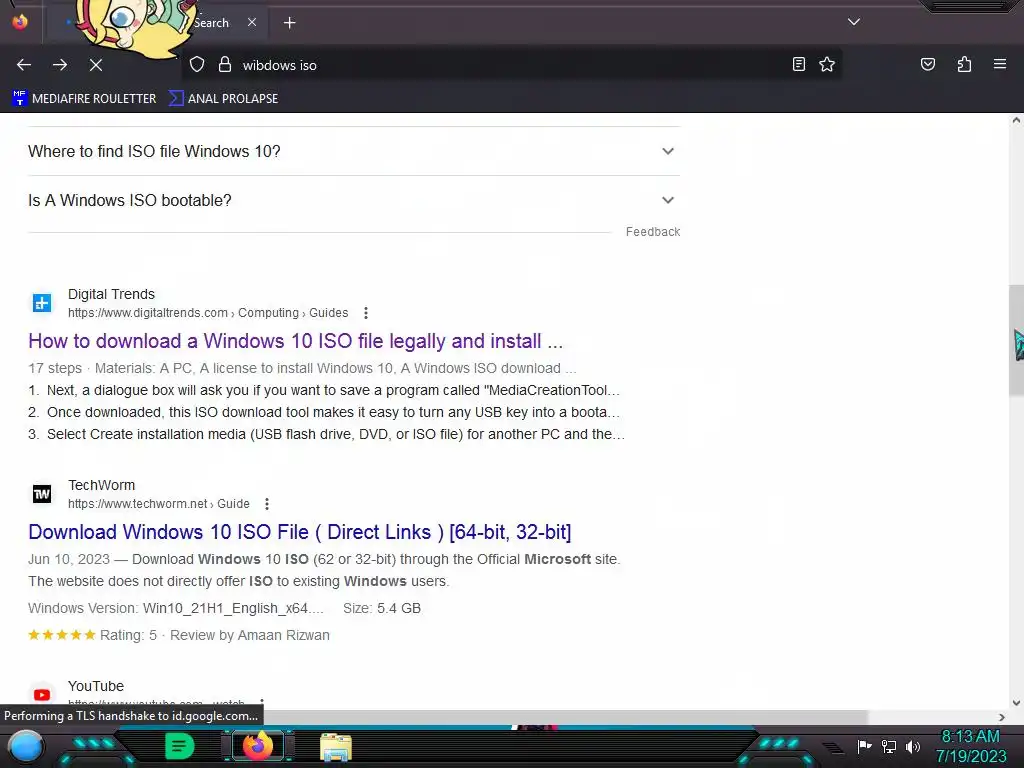This screenshot has height=768, width=1024.
Task: Click the 'Size: 5.4 GB' text
Action: click(x=382, y=609)
